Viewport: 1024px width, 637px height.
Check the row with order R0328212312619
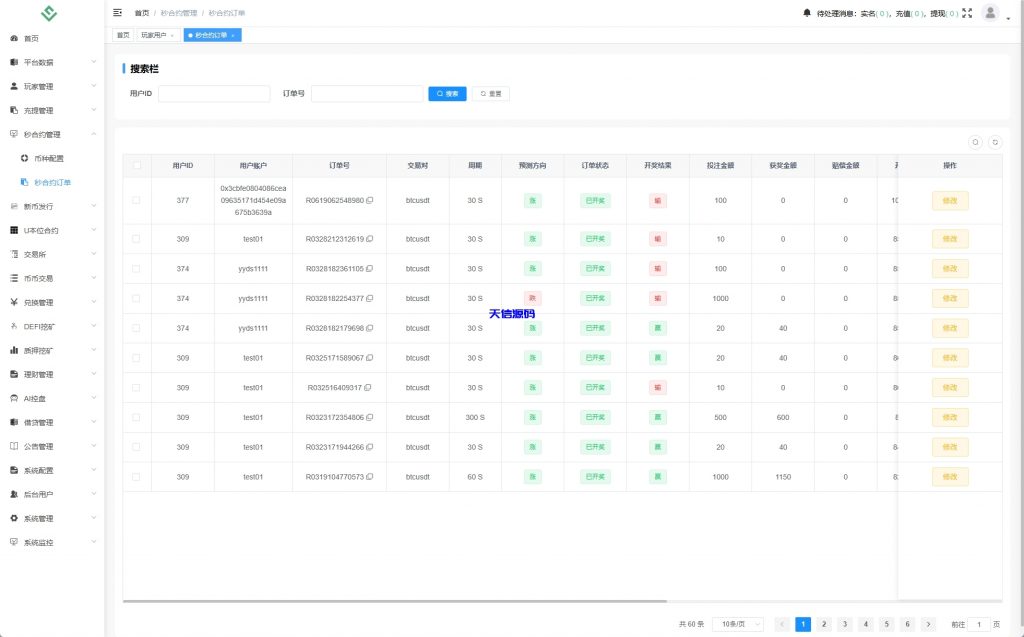click(x=136, y=239)
